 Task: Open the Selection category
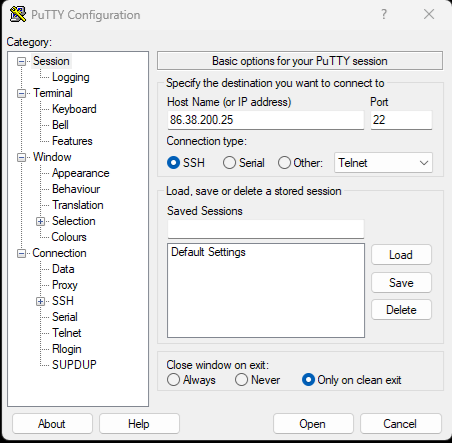click(x=74, y=221)
